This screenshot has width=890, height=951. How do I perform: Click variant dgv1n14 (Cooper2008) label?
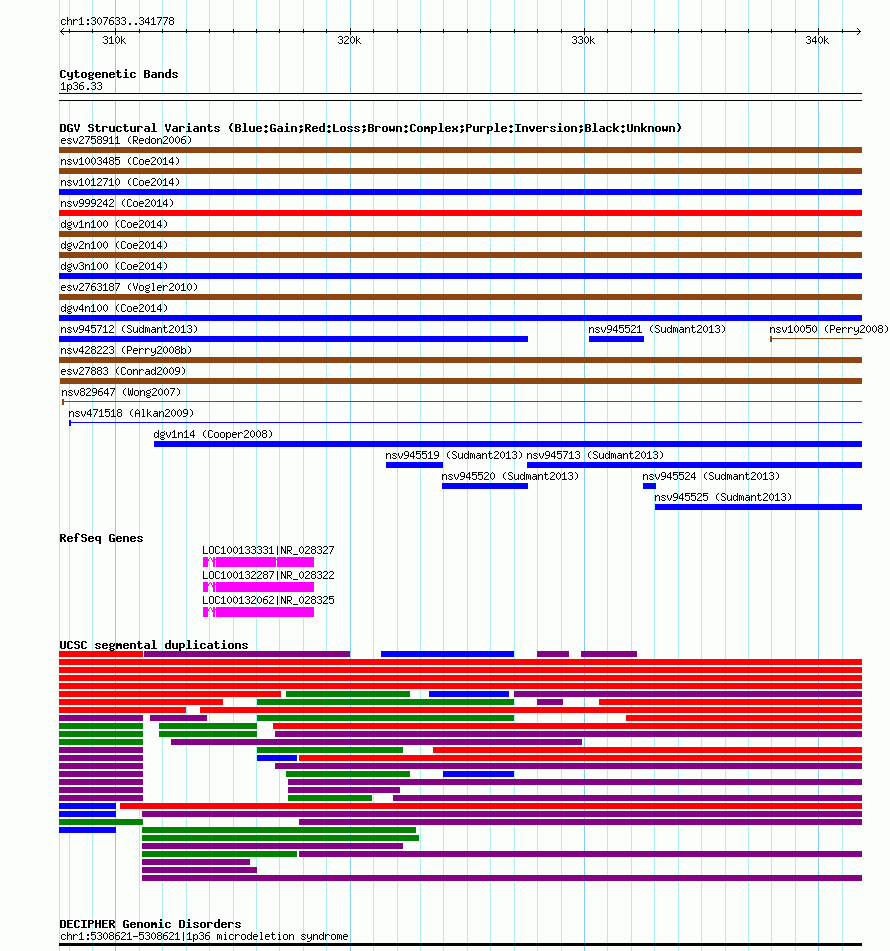213,434
